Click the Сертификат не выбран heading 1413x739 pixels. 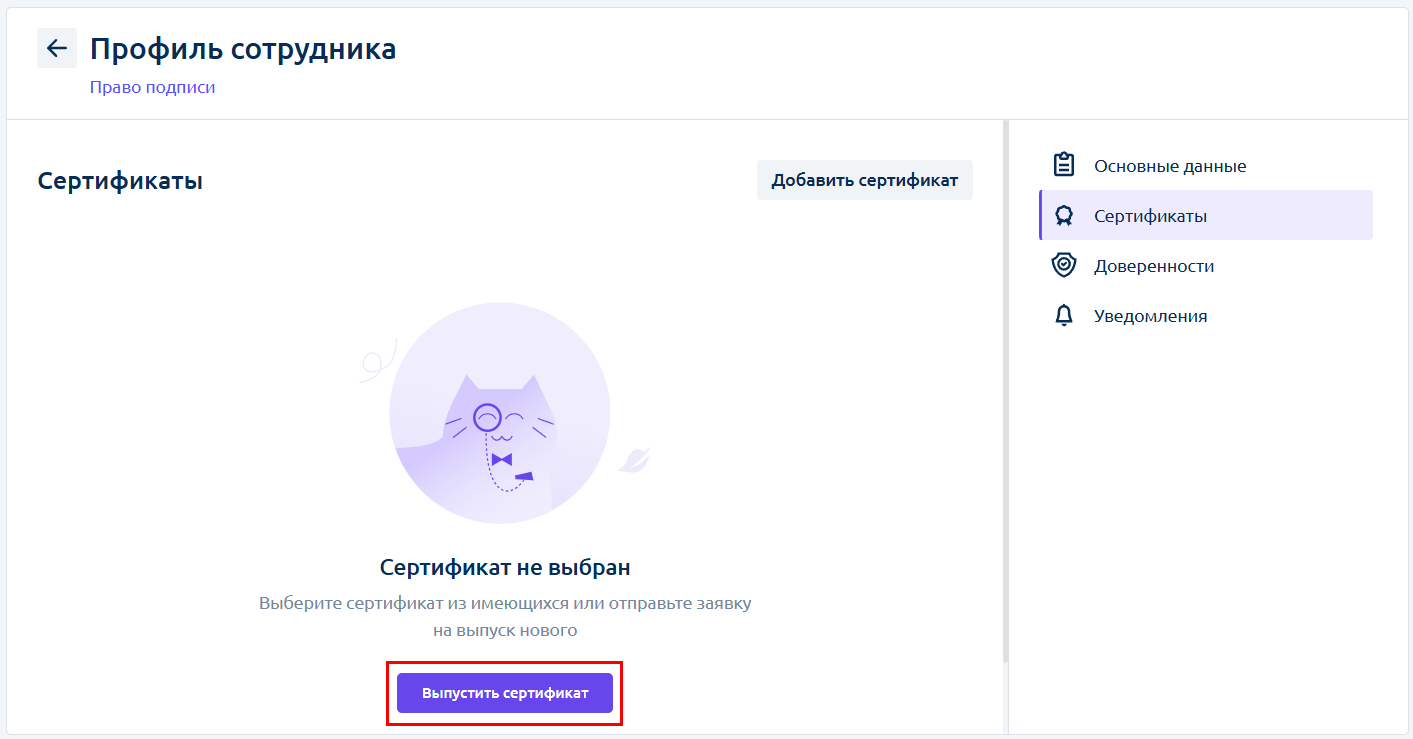505,568
